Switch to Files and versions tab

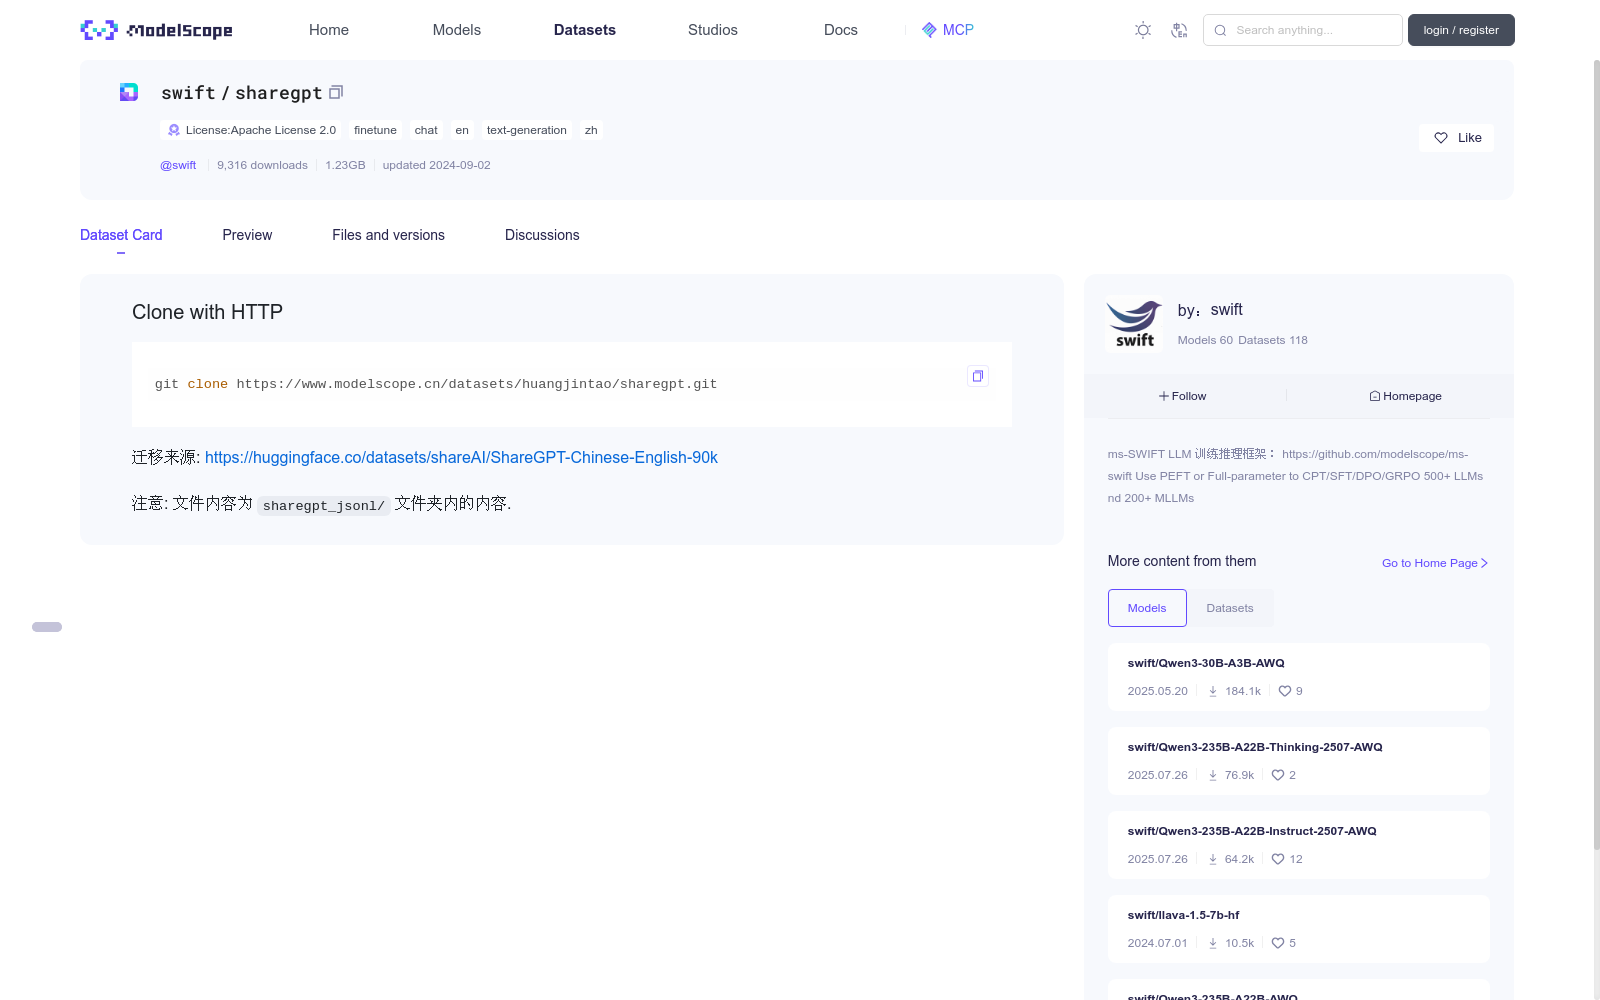[x=388, y=235]
